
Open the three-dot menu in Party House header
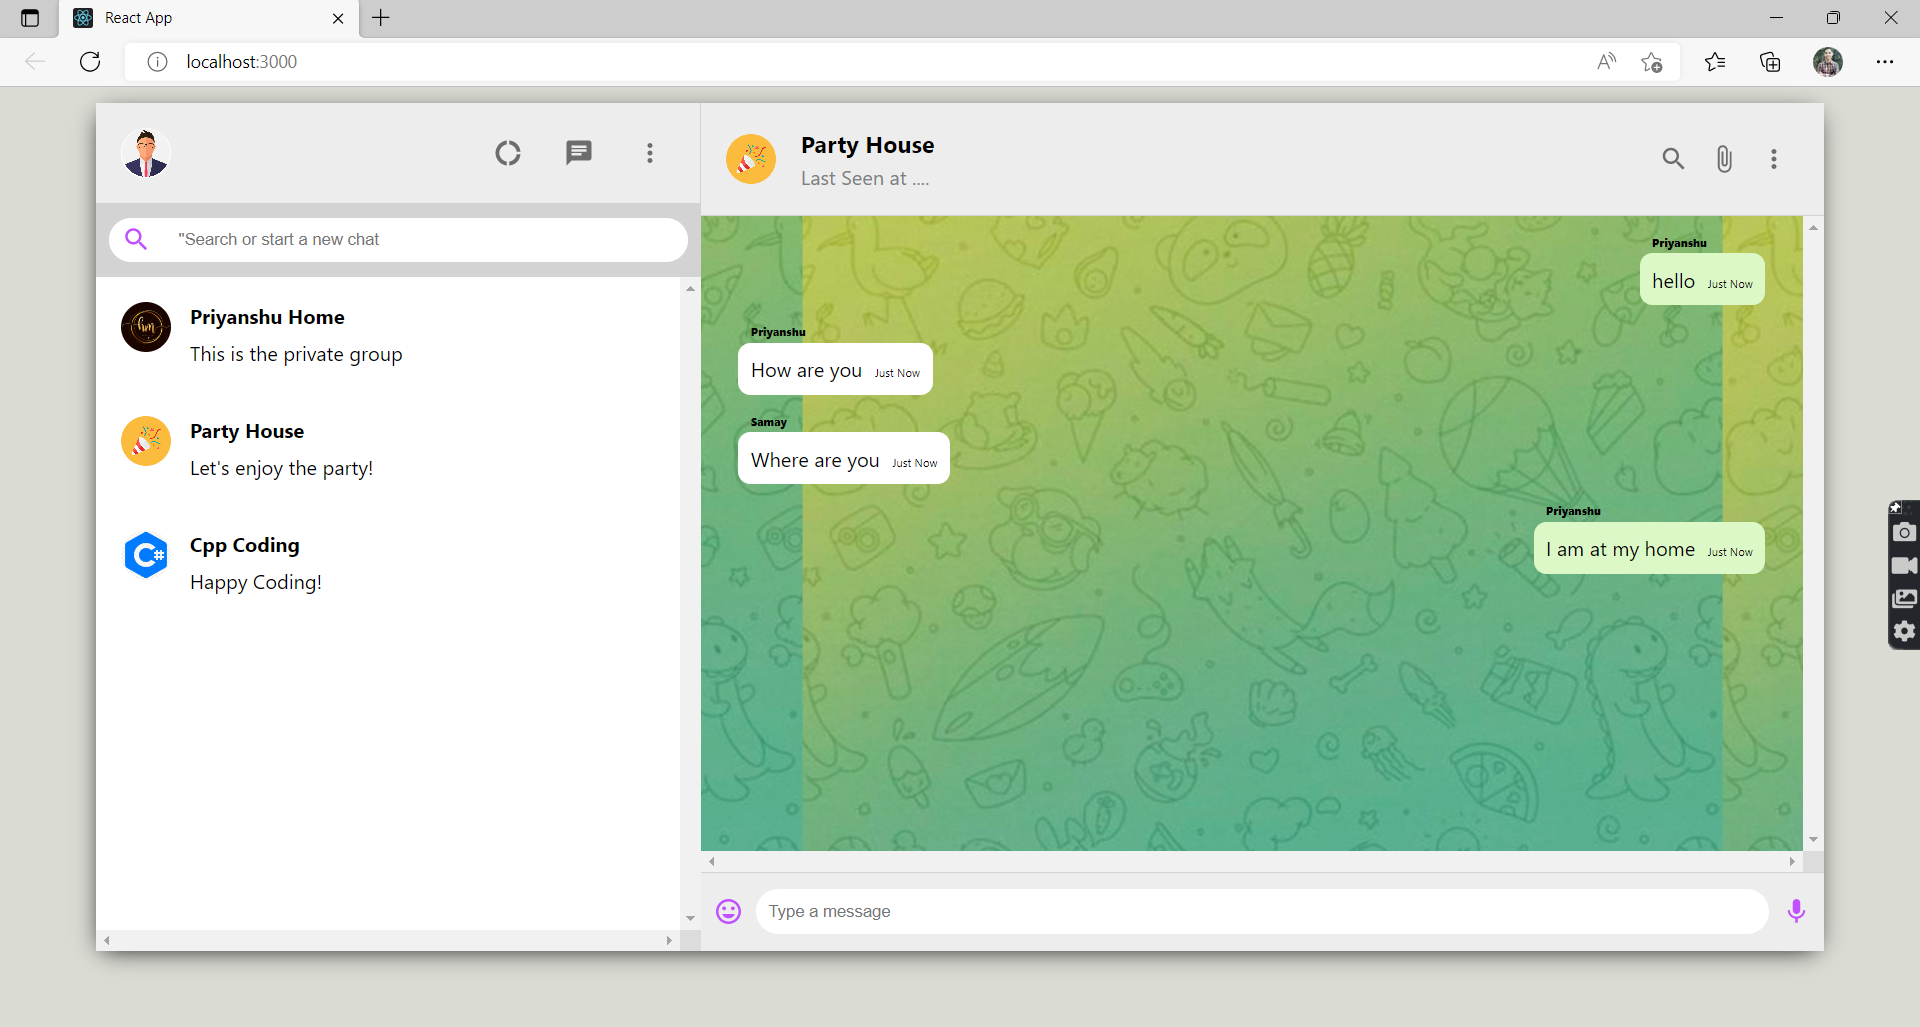coord(1773,158)
